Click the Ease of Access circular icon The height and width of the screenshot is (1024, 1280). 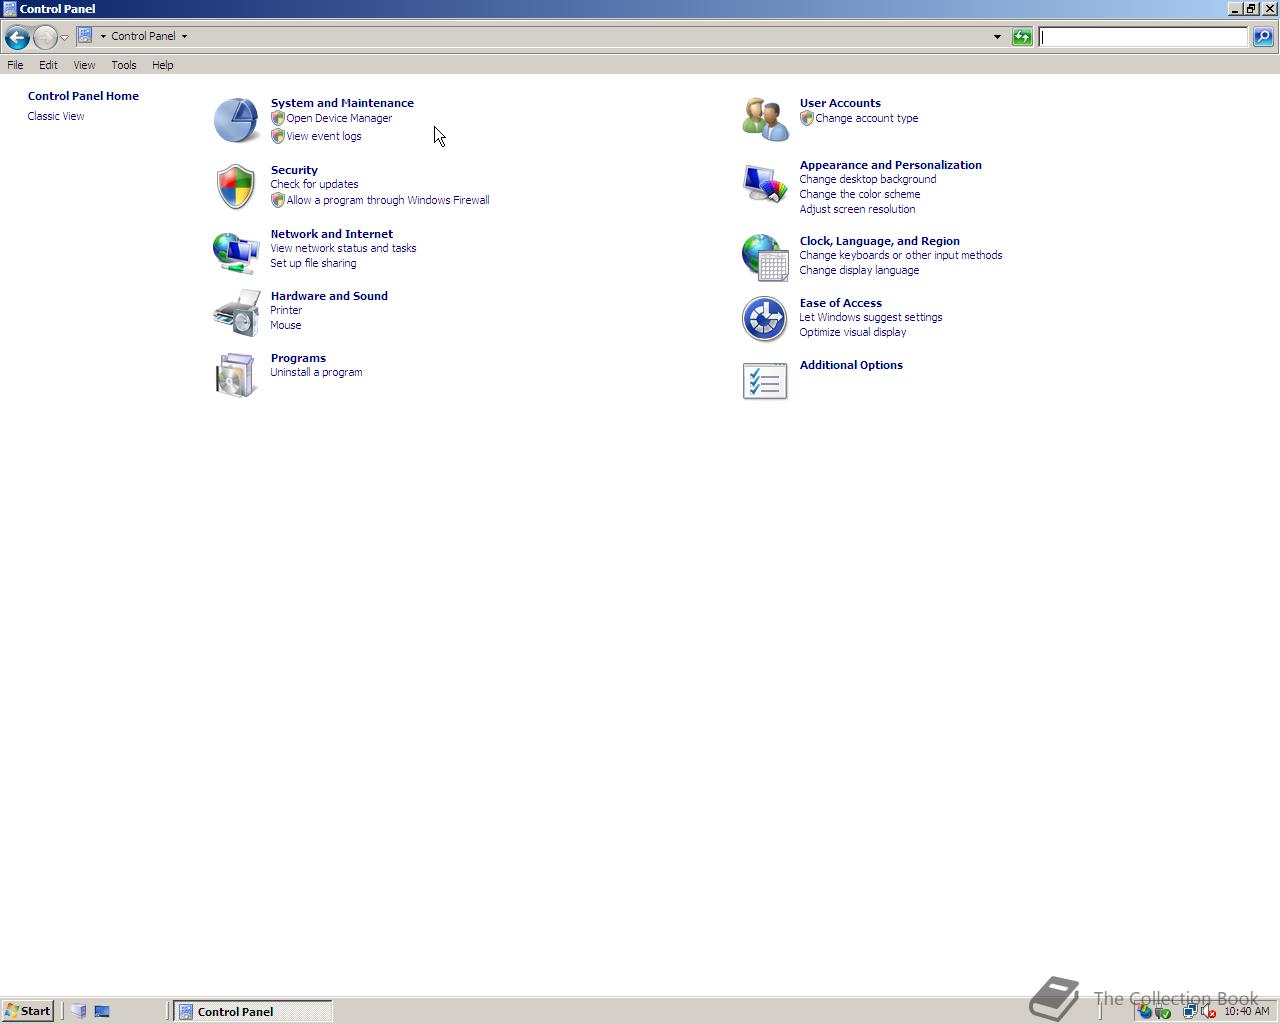[765, 319]
